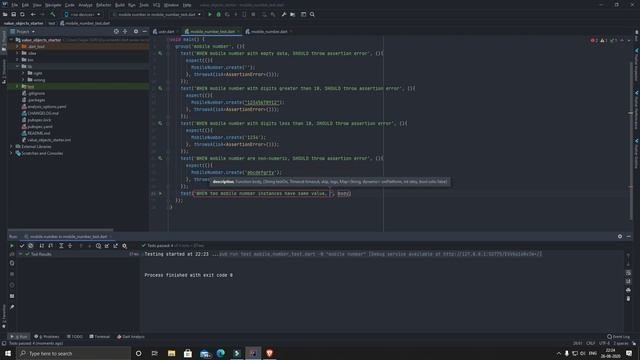The width and height of the screenshot is (640, 360).
Task: Open File Explorer from the taskbar
Action: [x=171, y=353]
